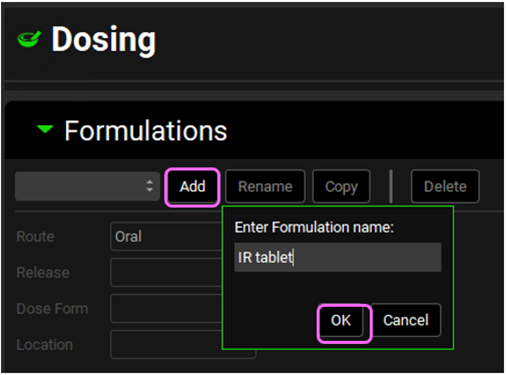Open the Route dropdown showing Oral

[166, 237]
